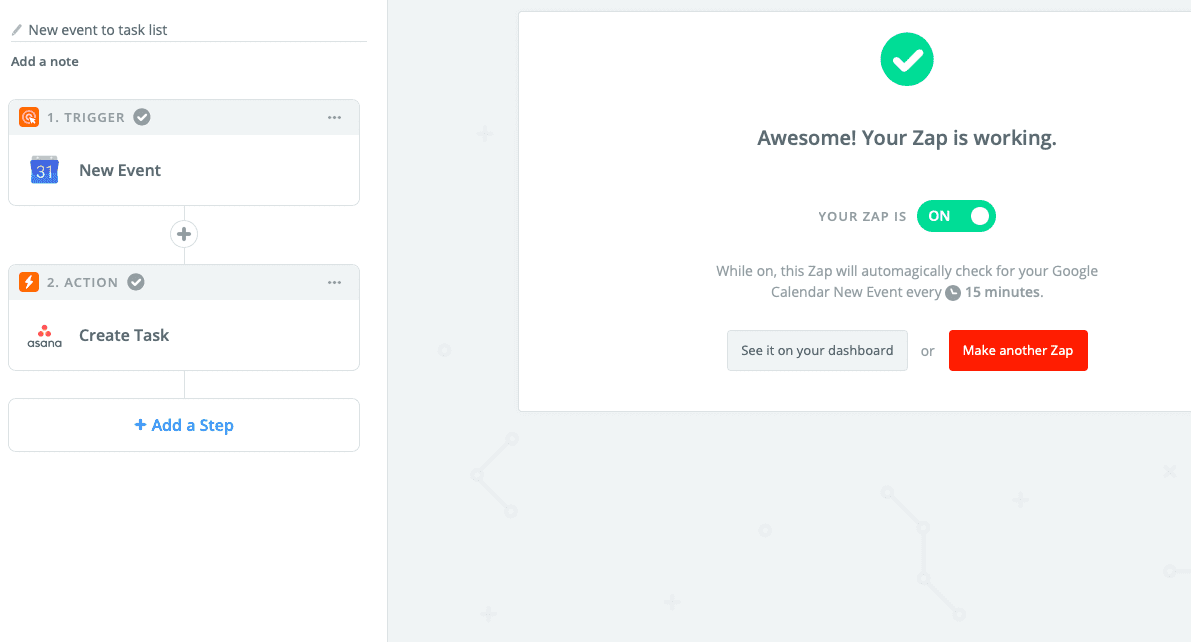Click the 1. TRIGGER header label
Screen dimensions: 1191x642
tap(86, 118)
